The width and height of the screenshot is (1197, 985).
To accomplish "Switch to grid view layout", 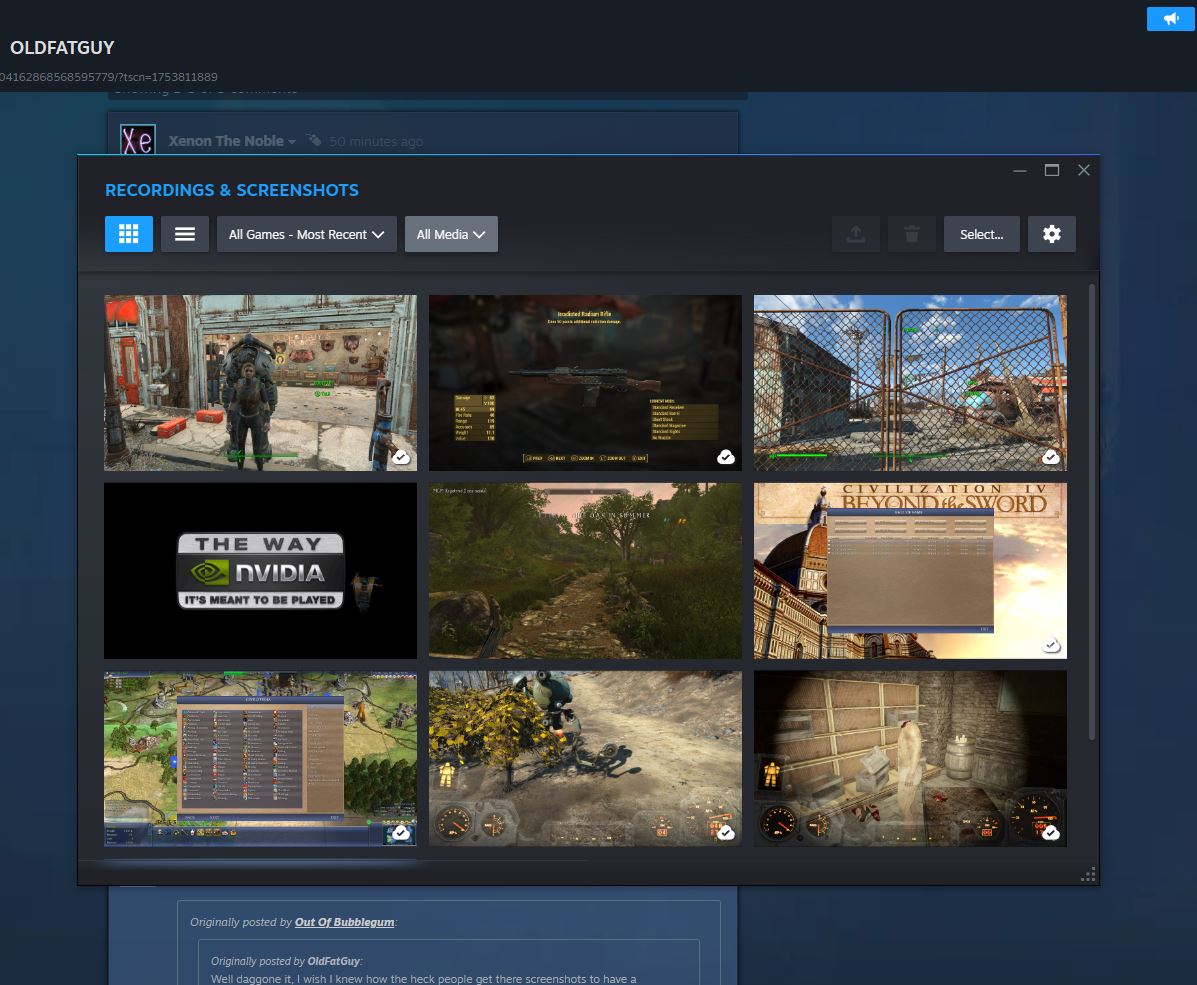I will [128, 234].
